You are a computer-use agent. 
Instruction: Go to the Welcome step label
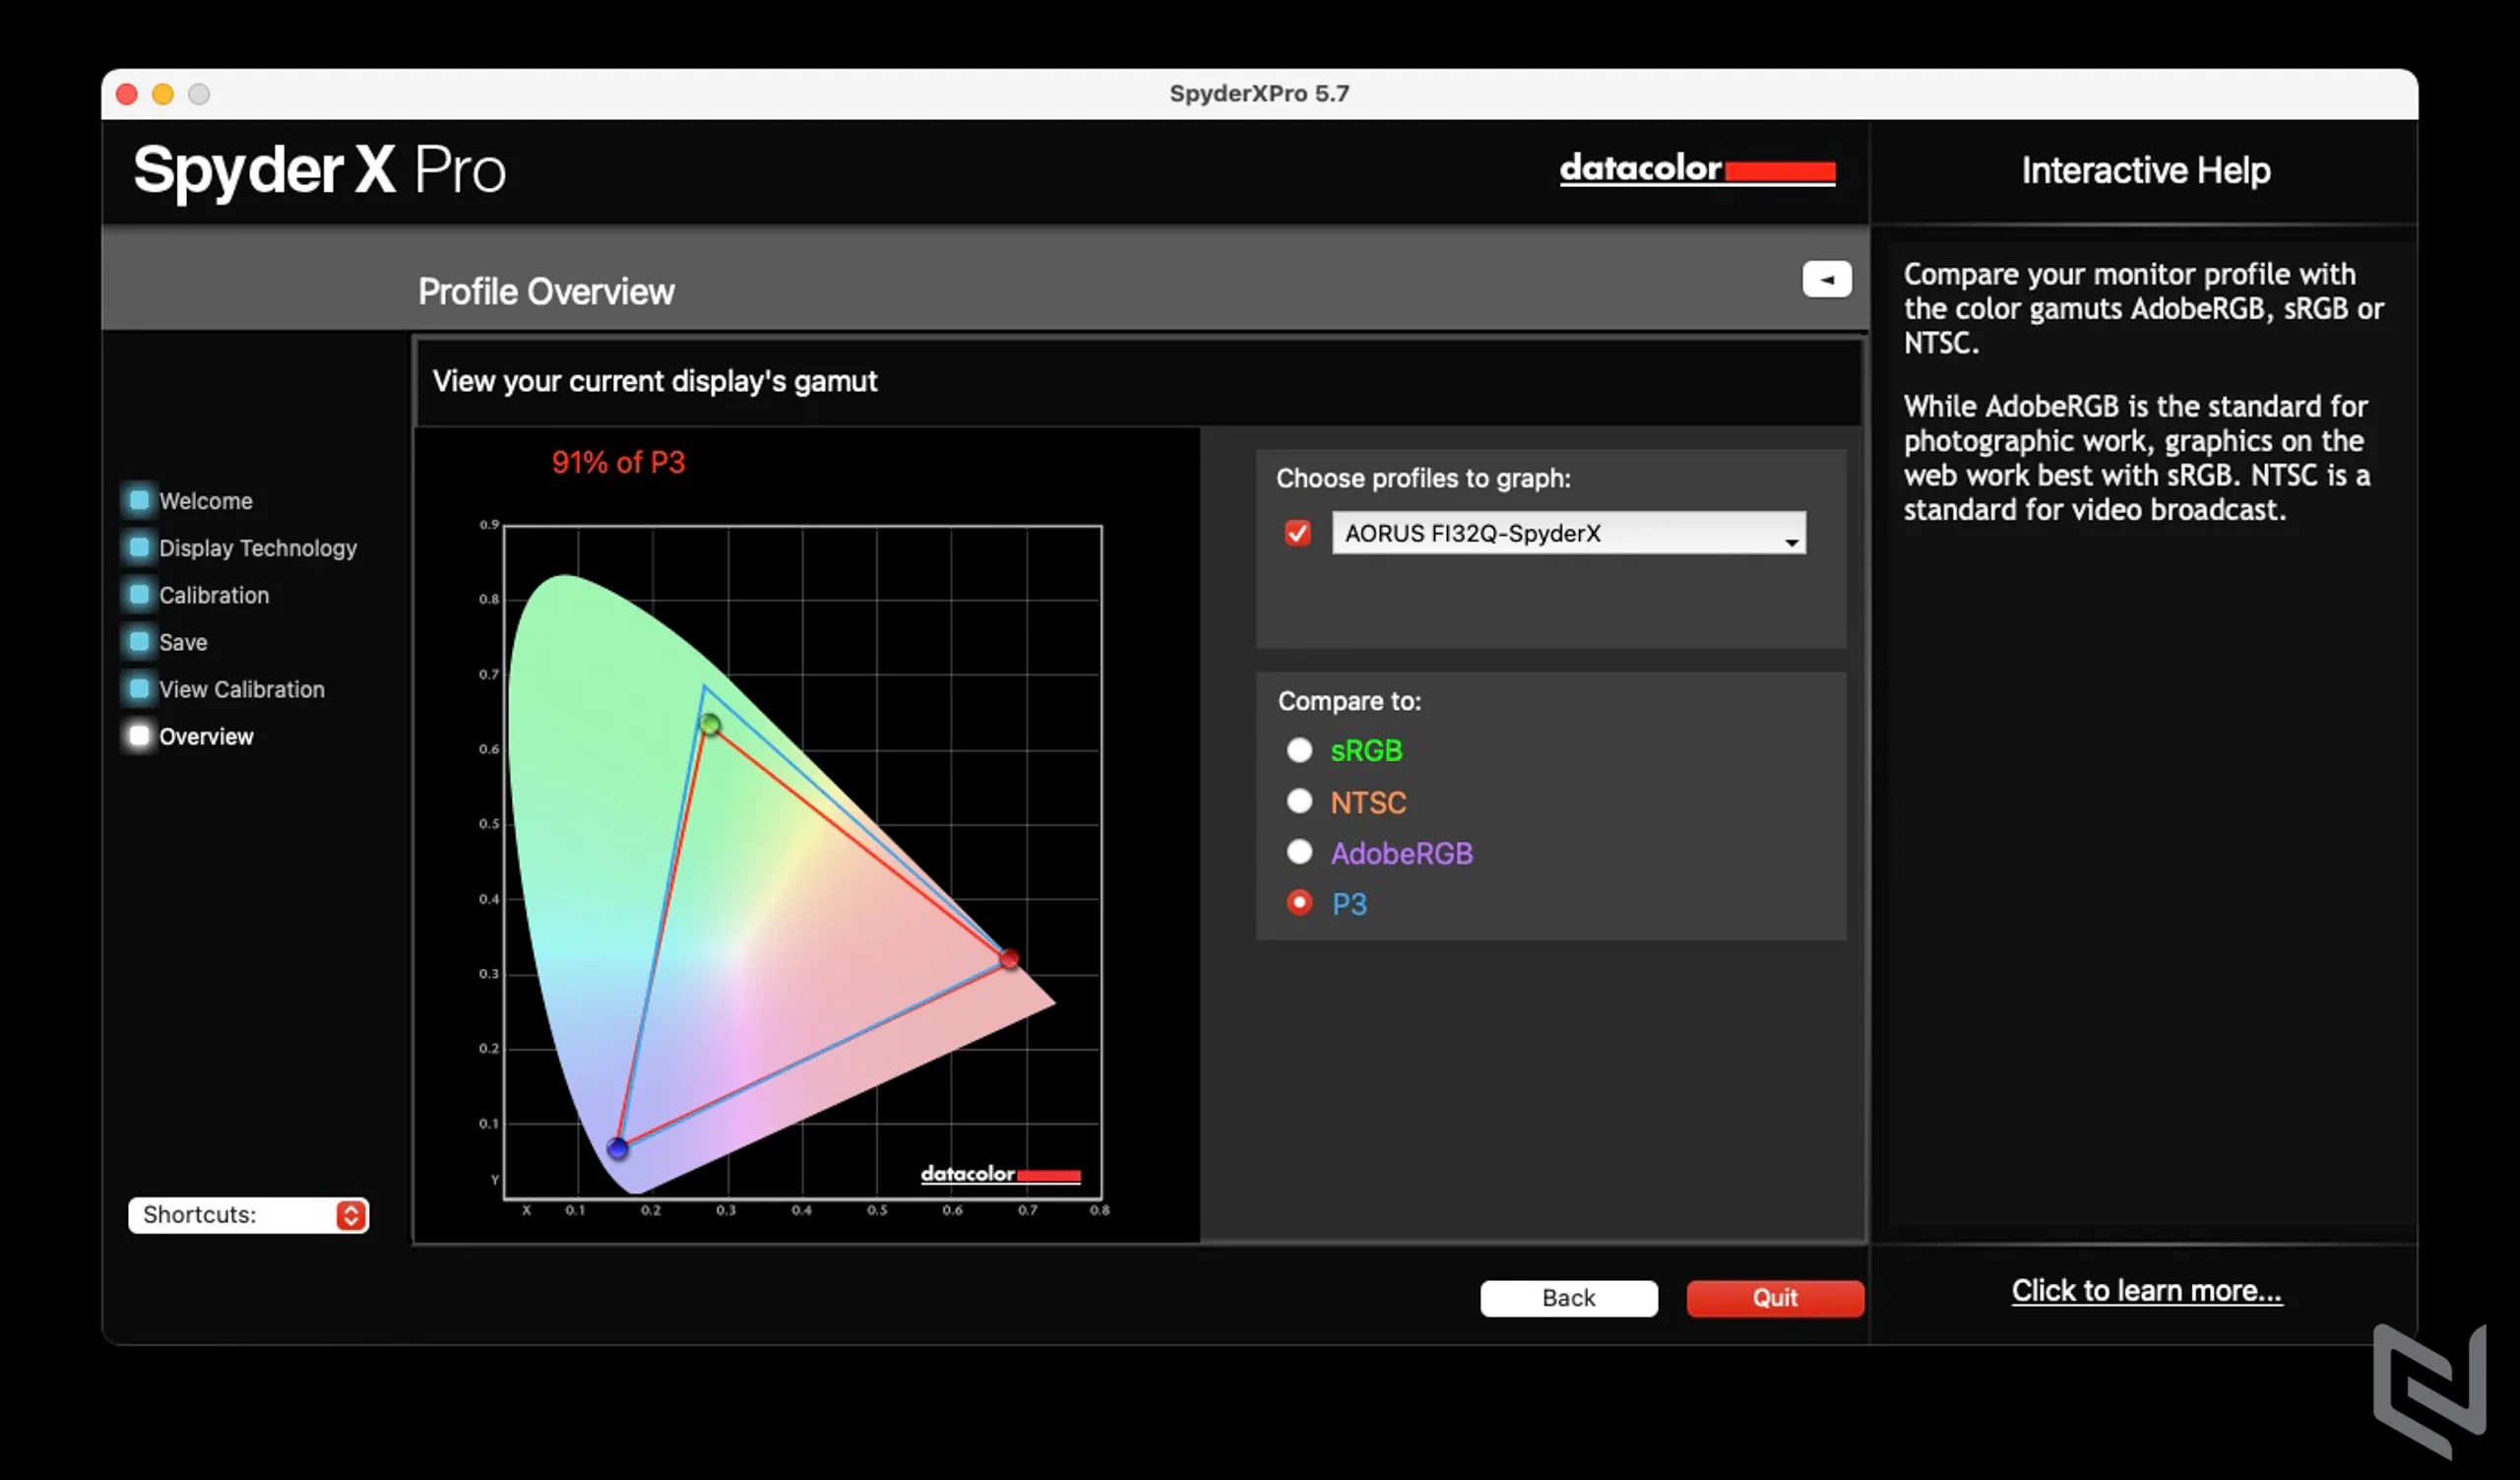click(x=206, y=500)
